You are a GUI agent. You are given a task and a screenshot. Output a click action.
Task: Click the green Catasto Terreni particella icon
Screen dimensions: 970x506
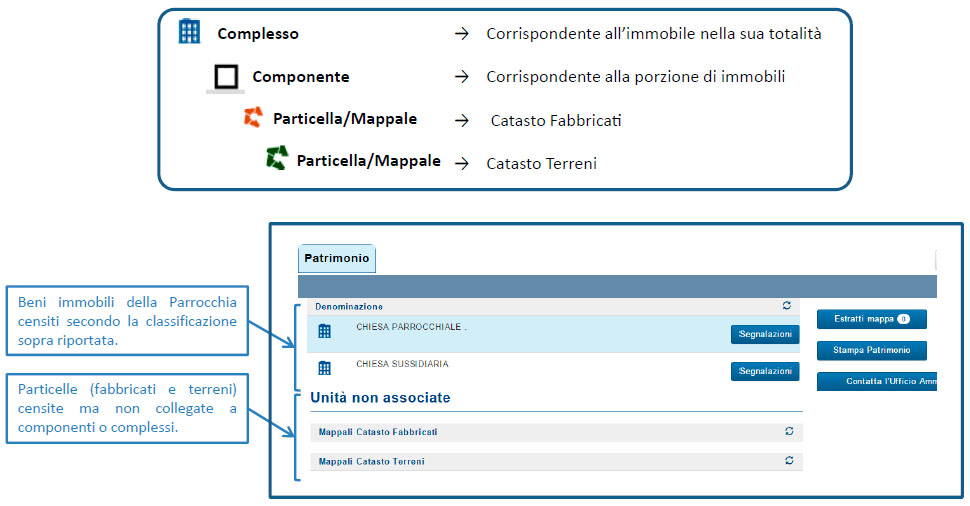tap(277, 158)
